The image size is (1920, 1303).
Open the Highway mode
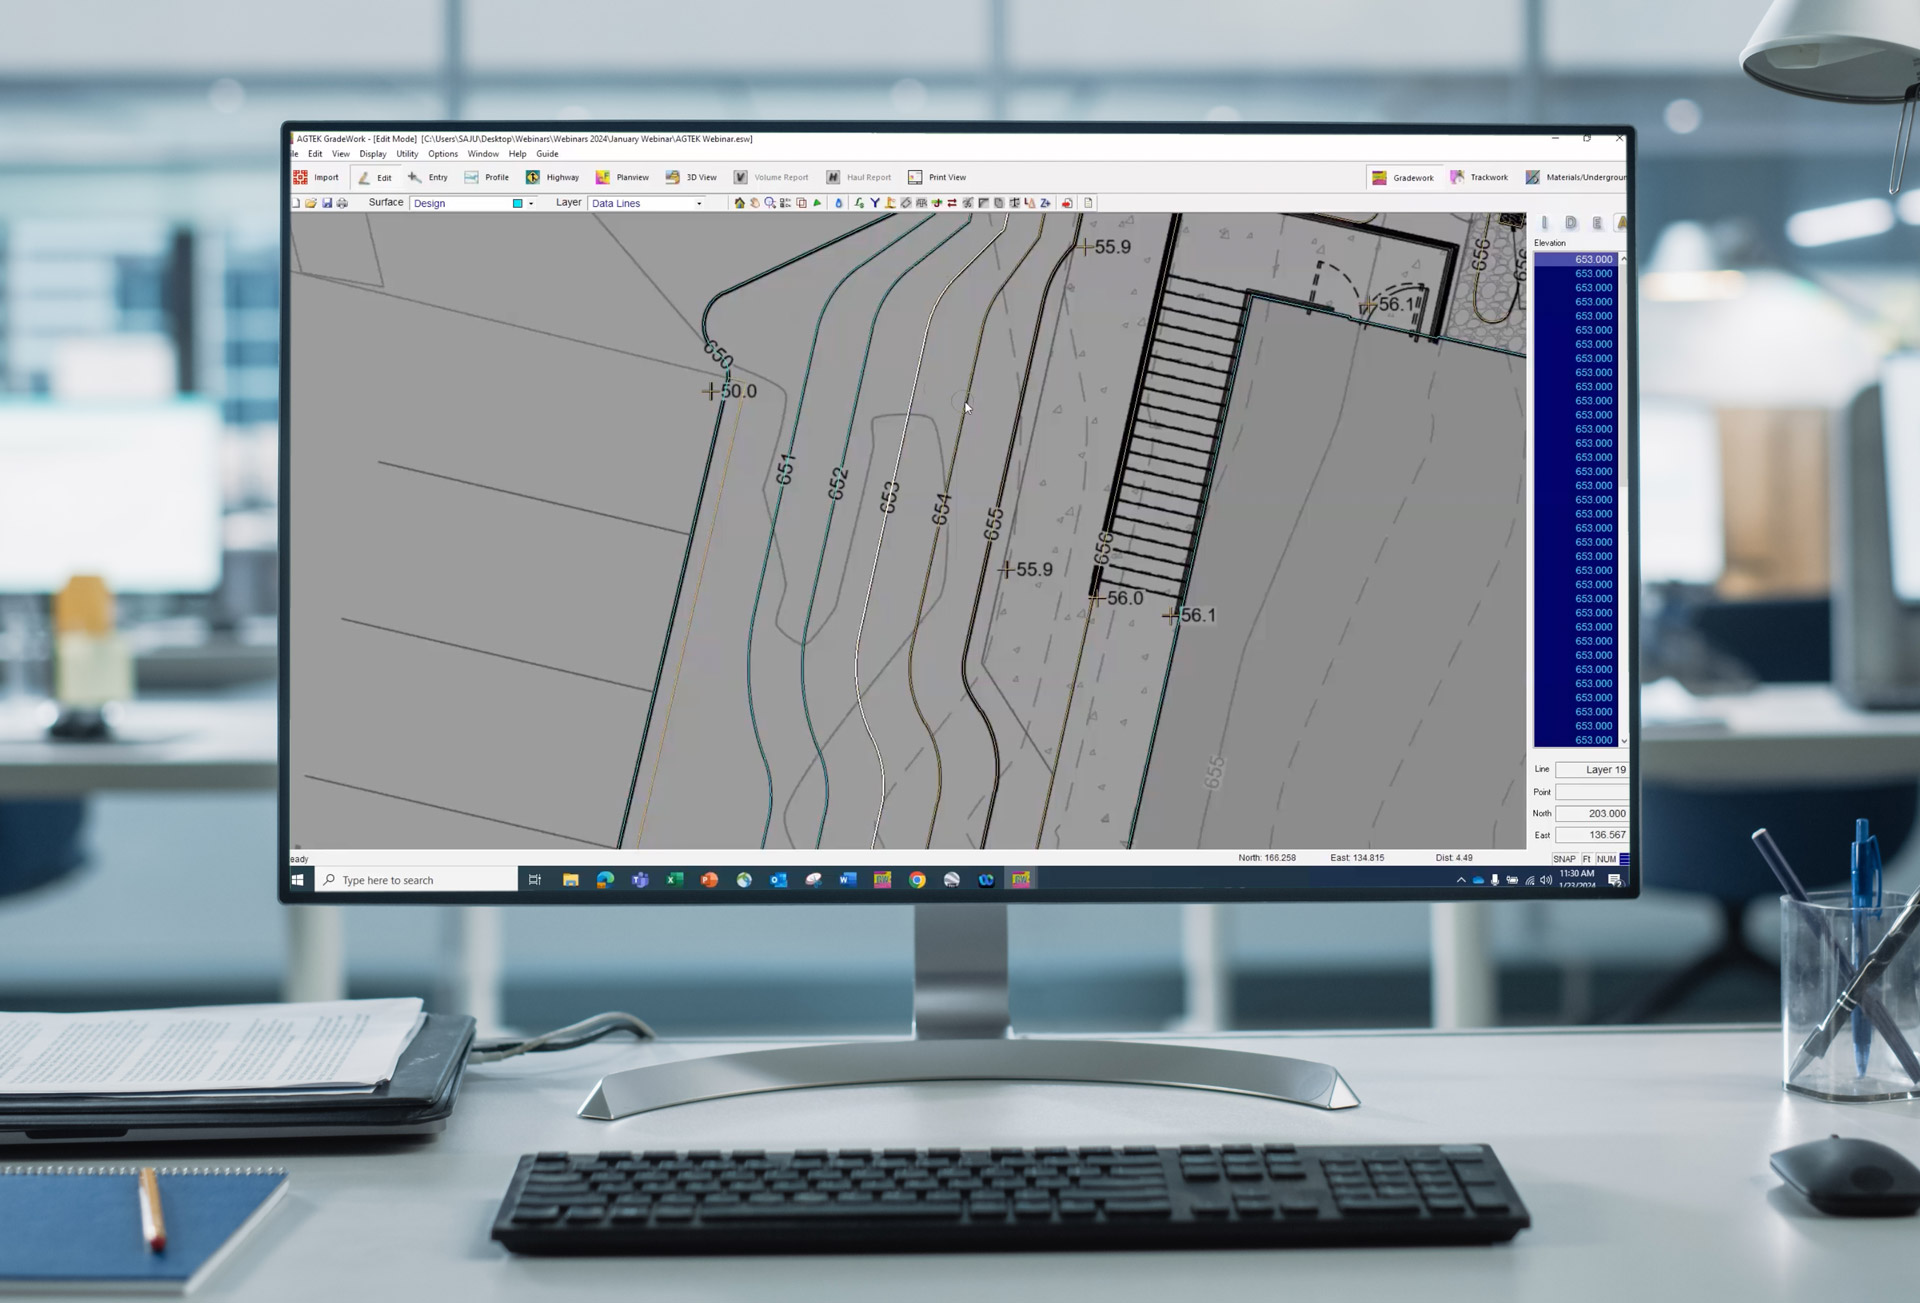coord(552,177)
